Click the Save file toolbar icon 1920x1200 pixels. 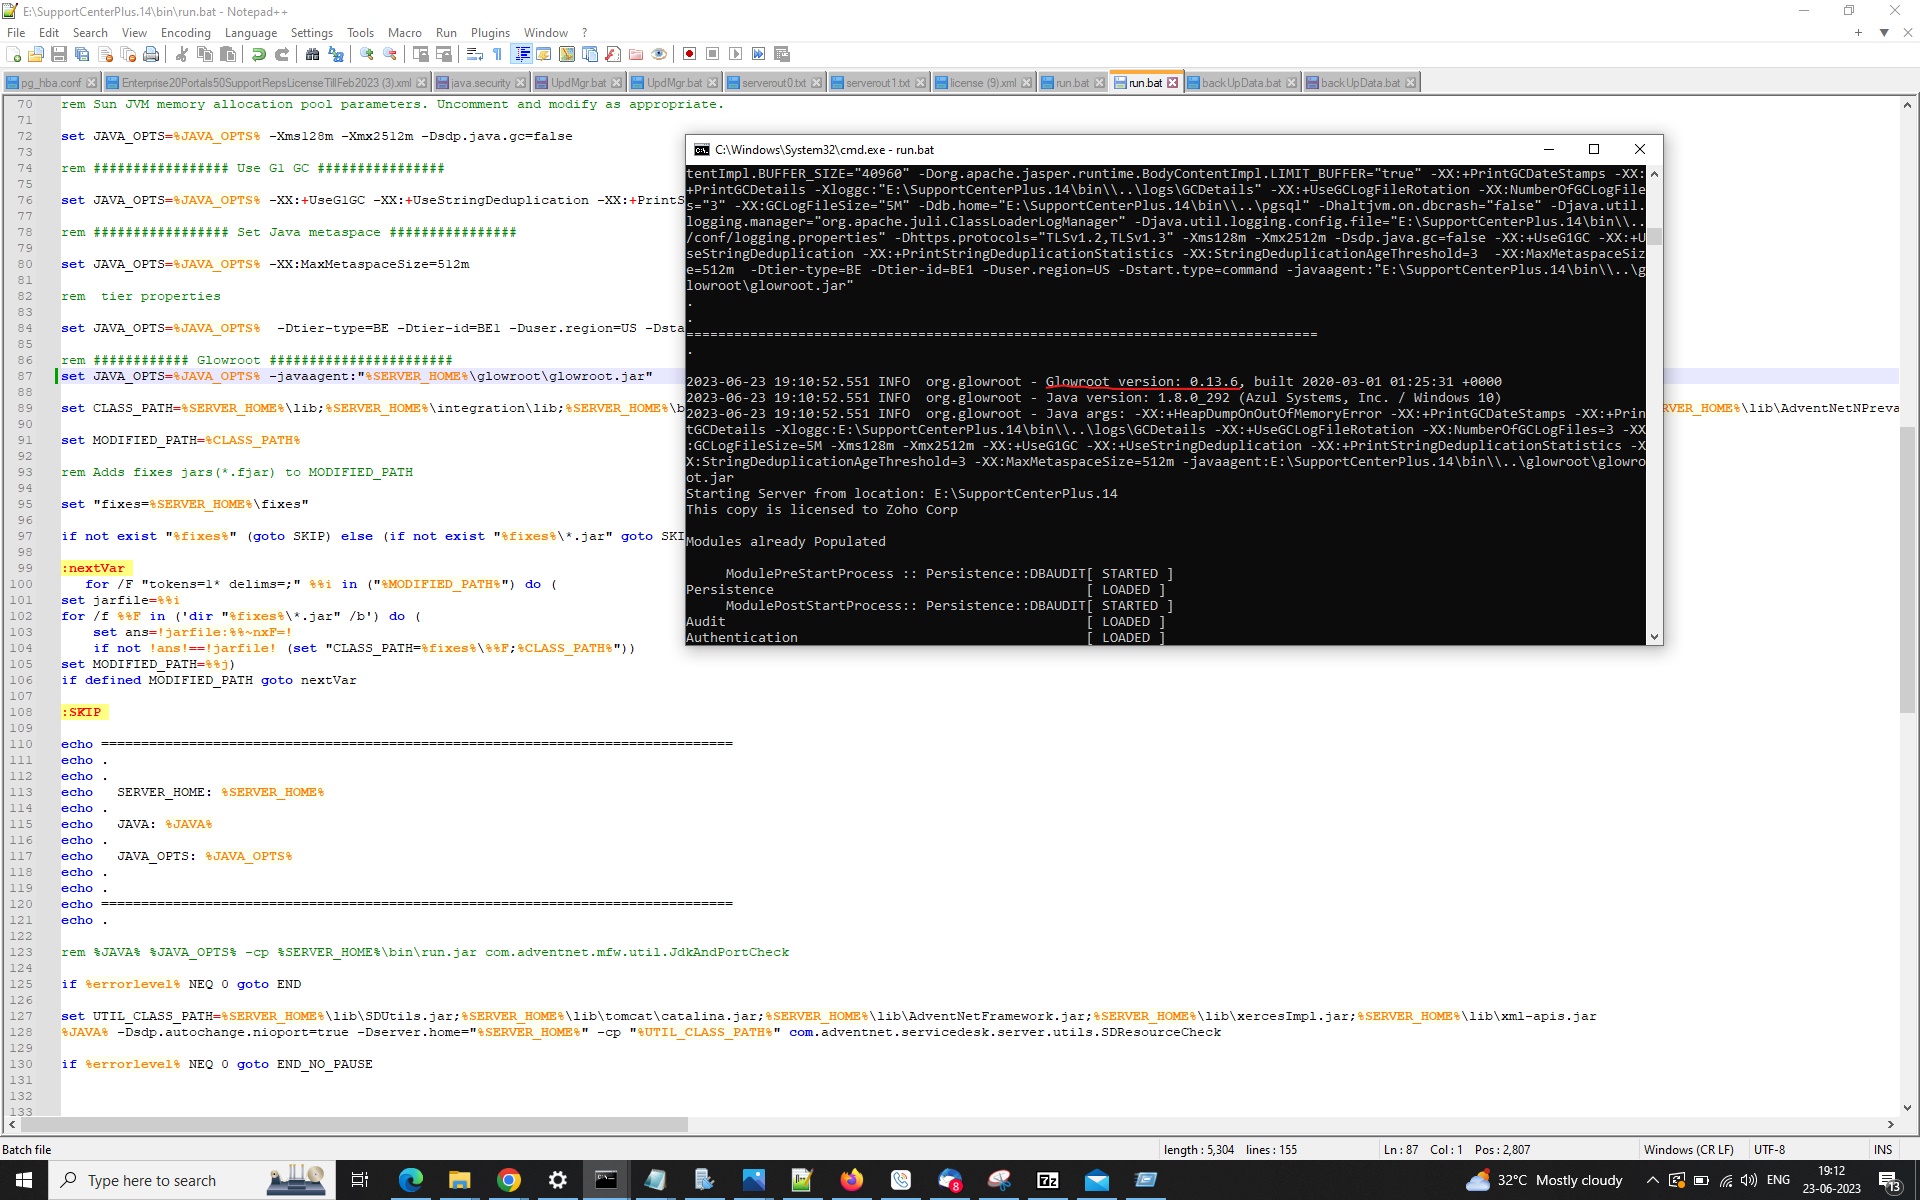pyautogui.click(x=59, y=54)
